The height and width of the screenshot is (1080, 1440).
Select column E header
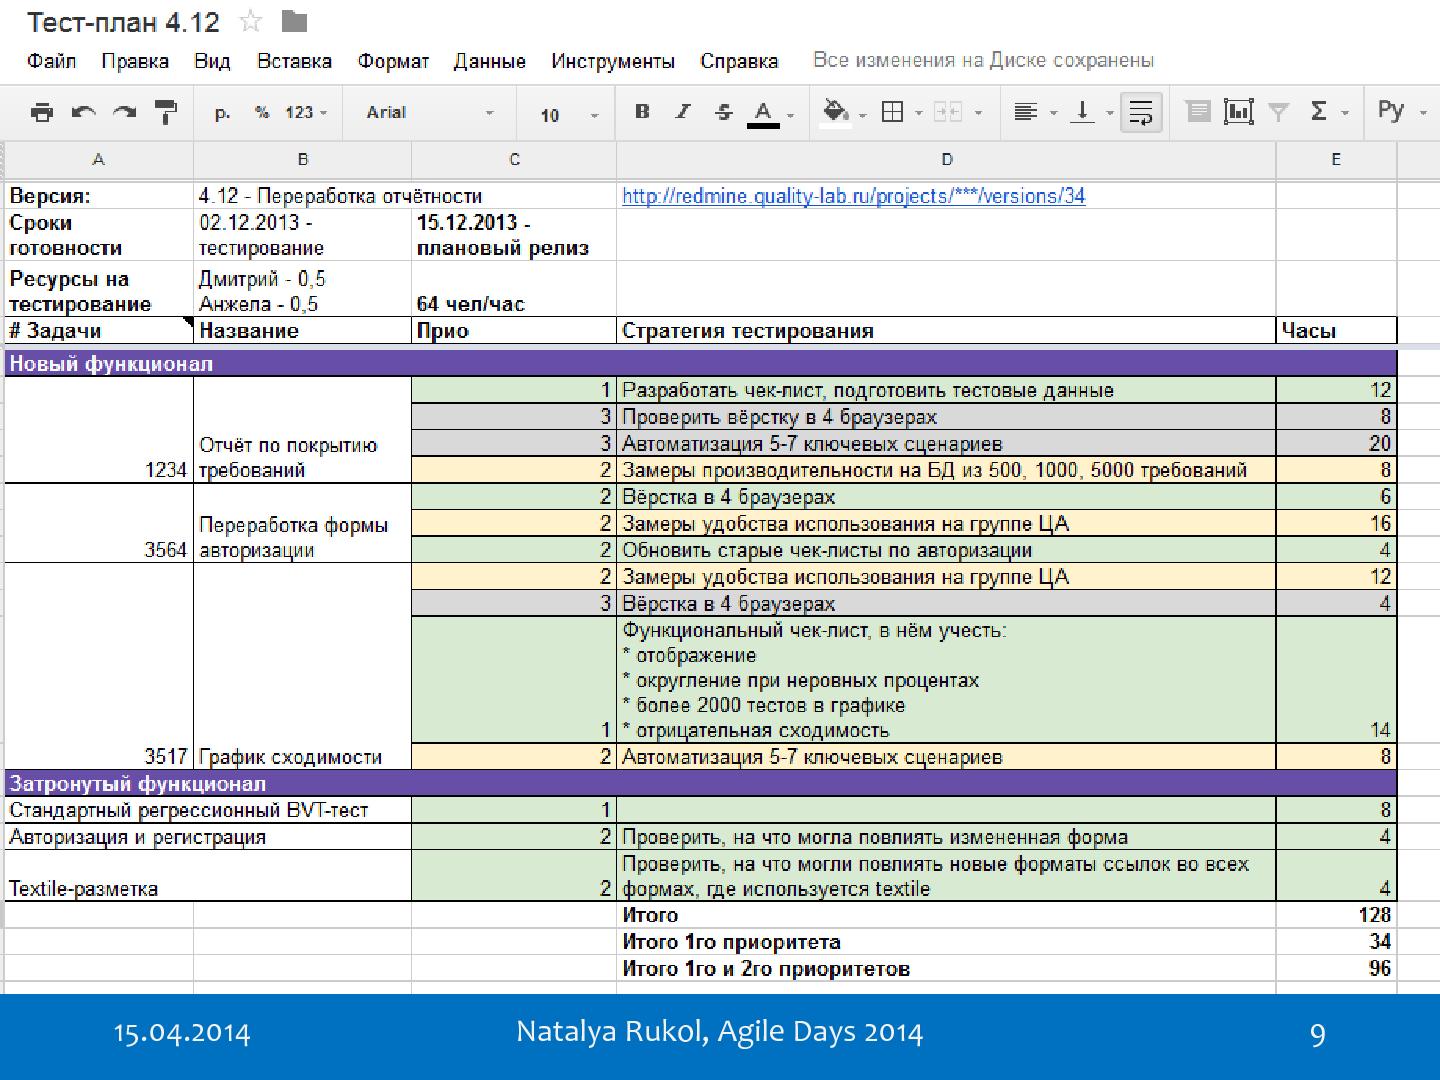pos(1336,159)
